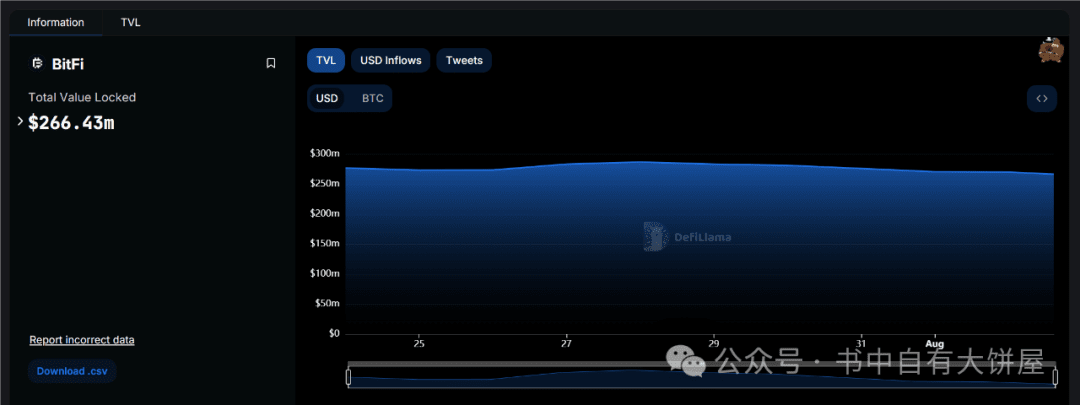Click the $100m axis label

click(x=325, y=273)
